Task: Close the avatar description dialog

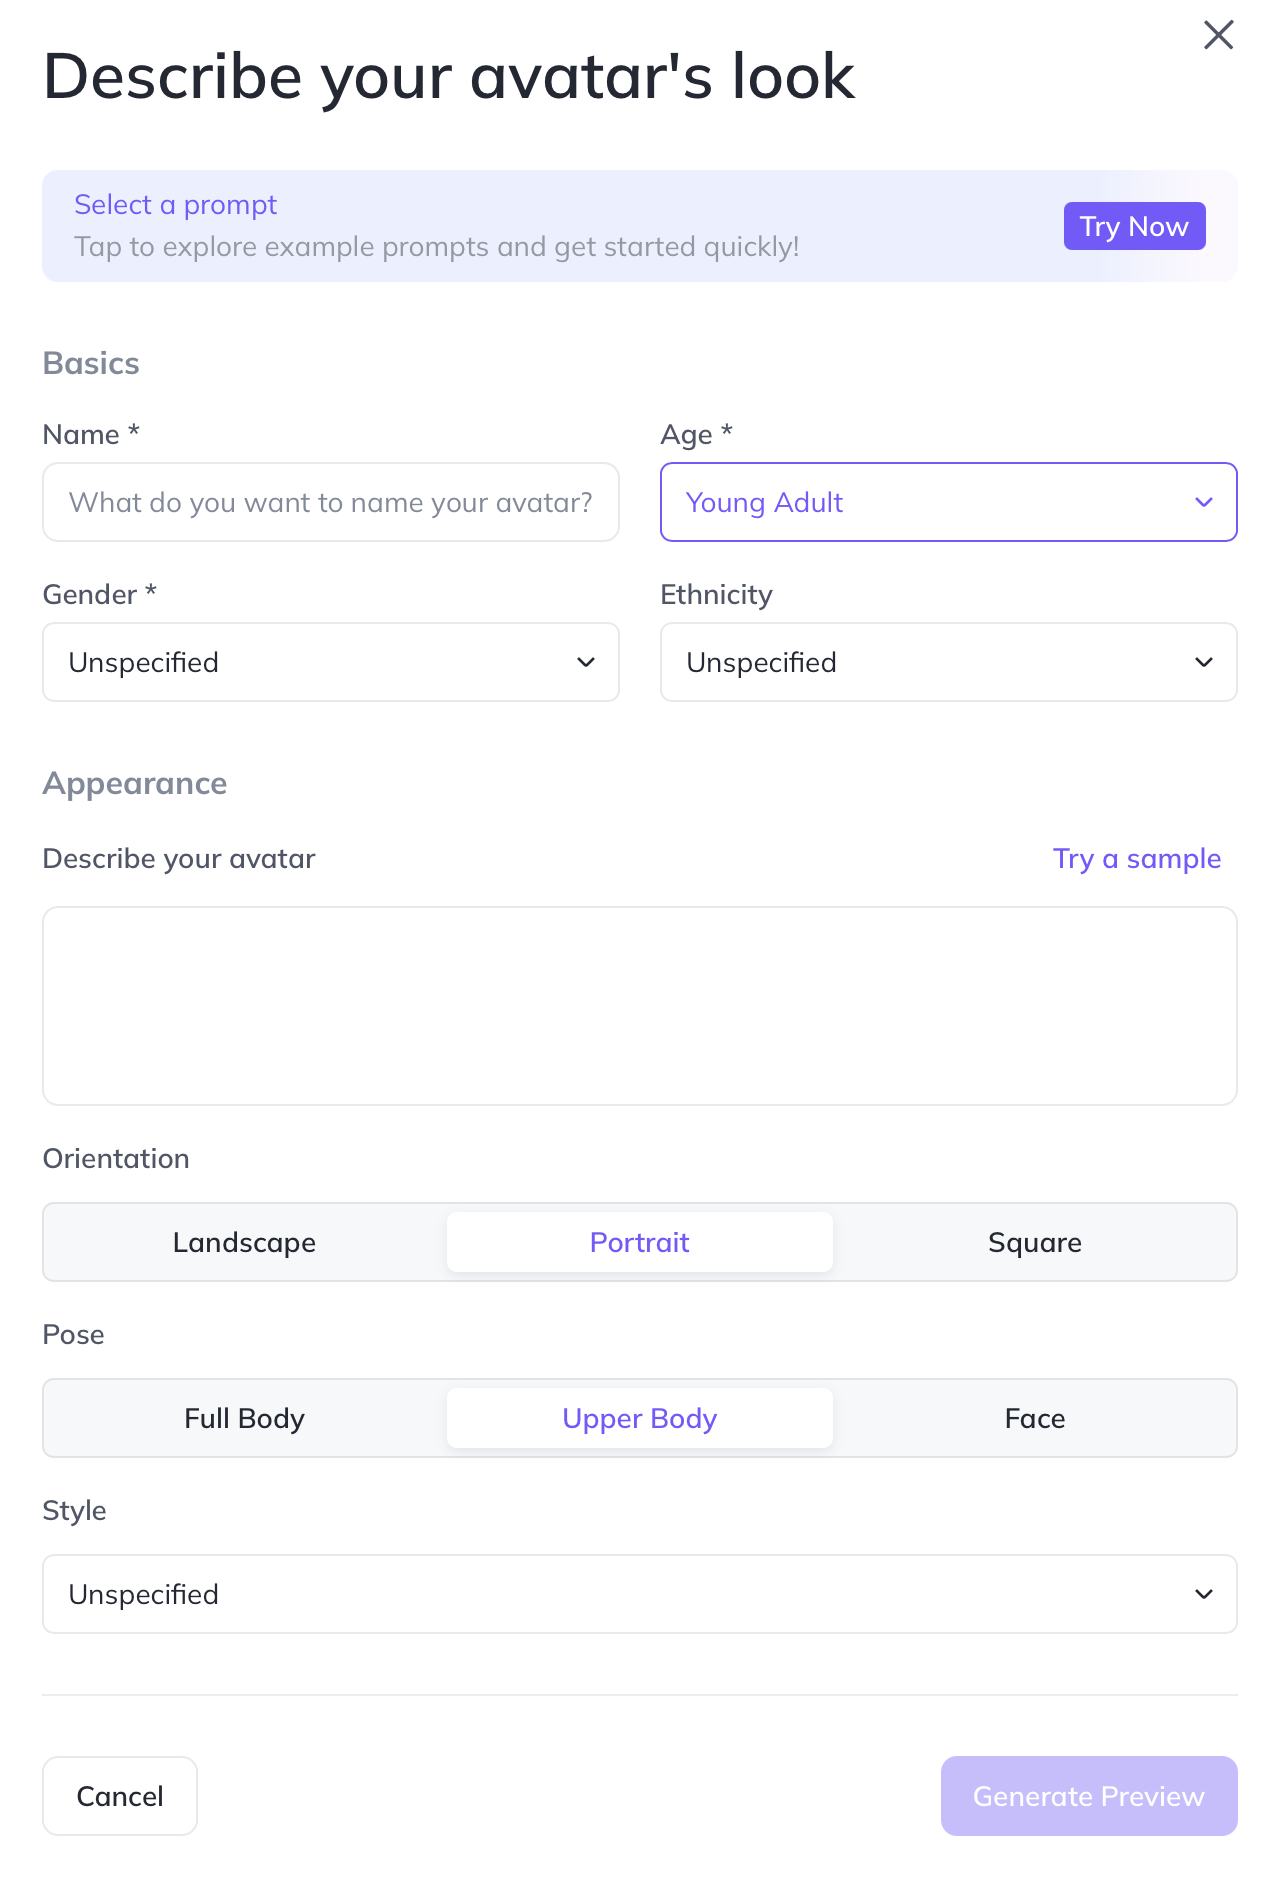Action: click(1218, 35)
